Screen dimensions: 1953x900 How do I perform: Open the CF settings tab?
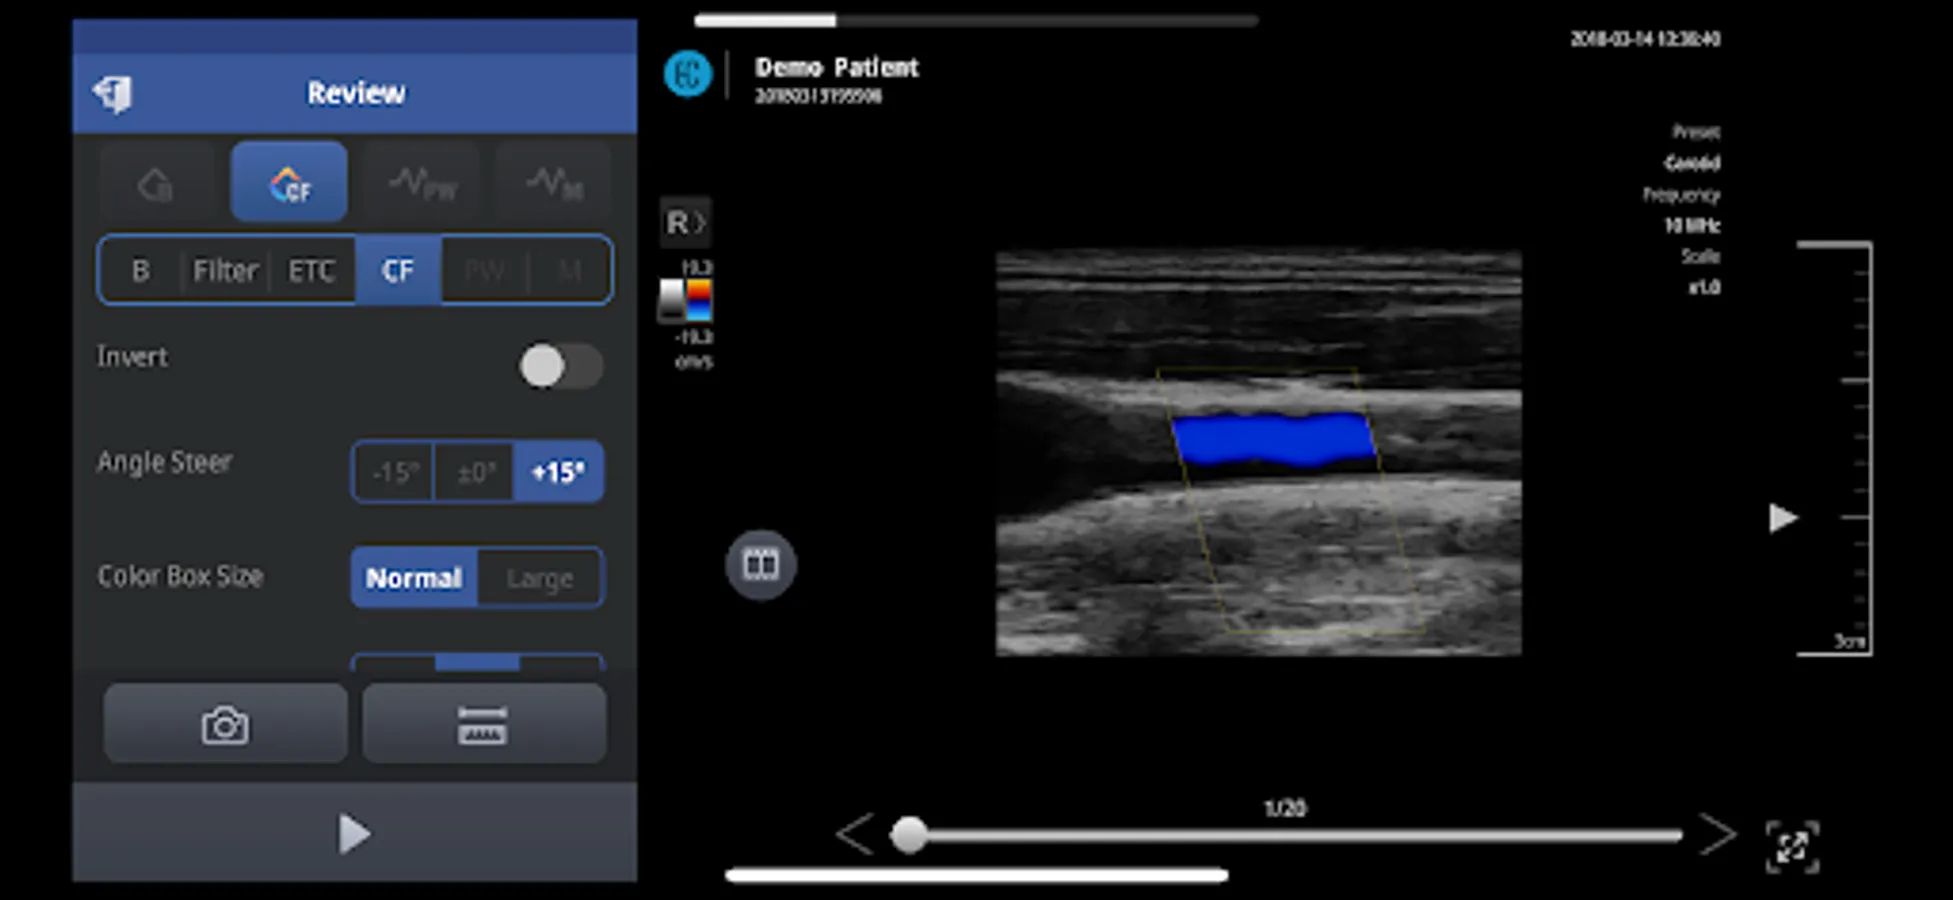tap(398, 270)
